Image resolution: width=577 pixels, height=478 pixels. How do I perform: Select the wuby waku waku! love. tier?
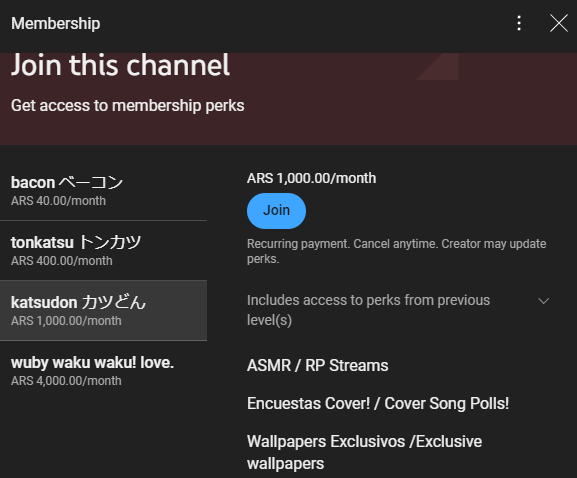click(103, 371)
